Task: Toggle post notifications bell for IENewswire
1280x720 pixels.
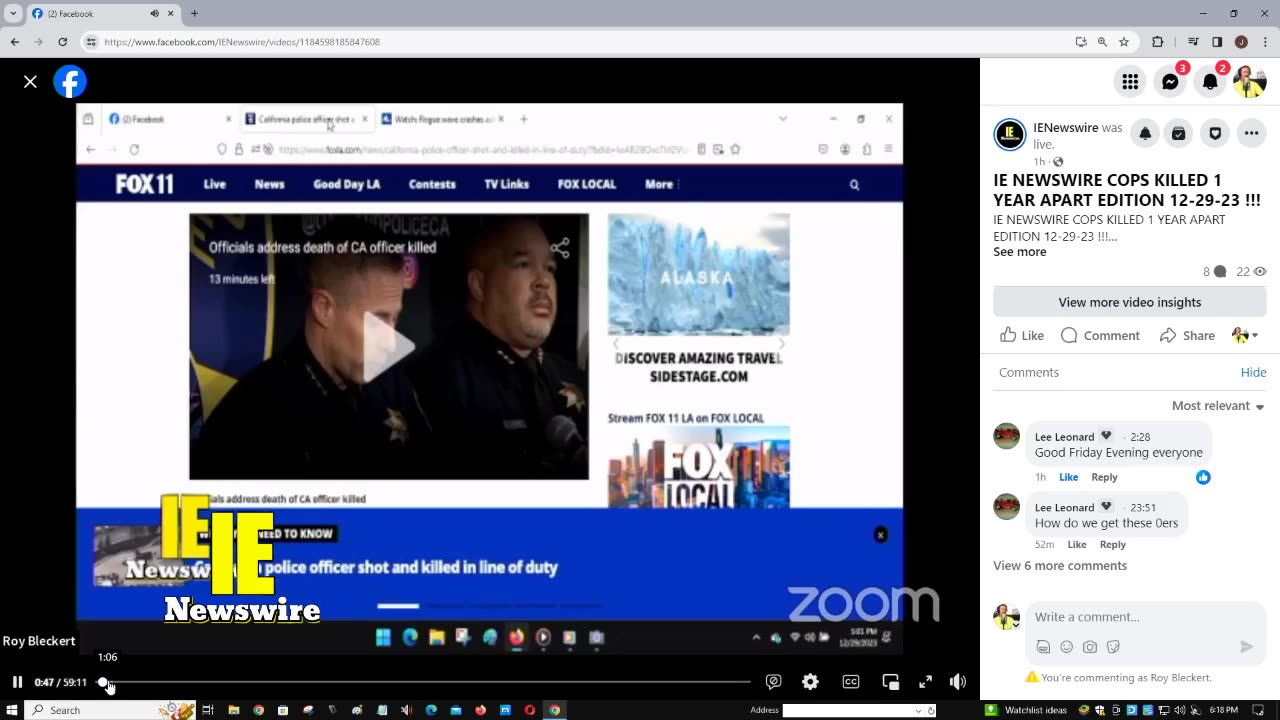Action: coord(1145,133)
